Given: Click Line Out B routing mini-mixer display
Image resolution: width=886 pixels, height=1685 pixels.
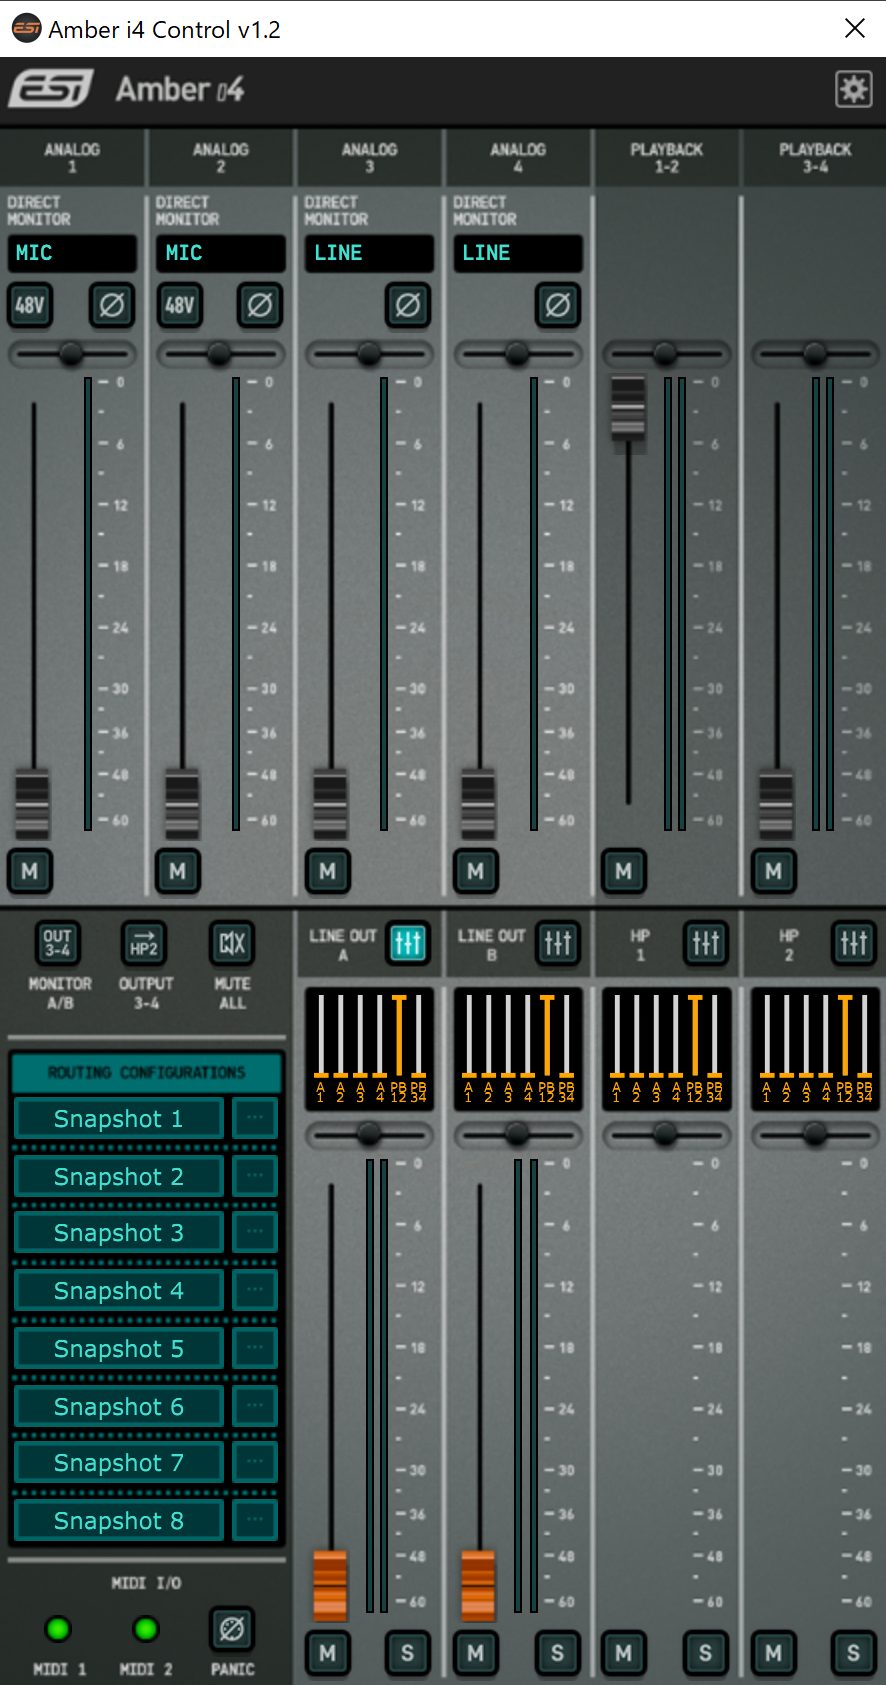Looking at the screenshot, I should click(518, 1049).
